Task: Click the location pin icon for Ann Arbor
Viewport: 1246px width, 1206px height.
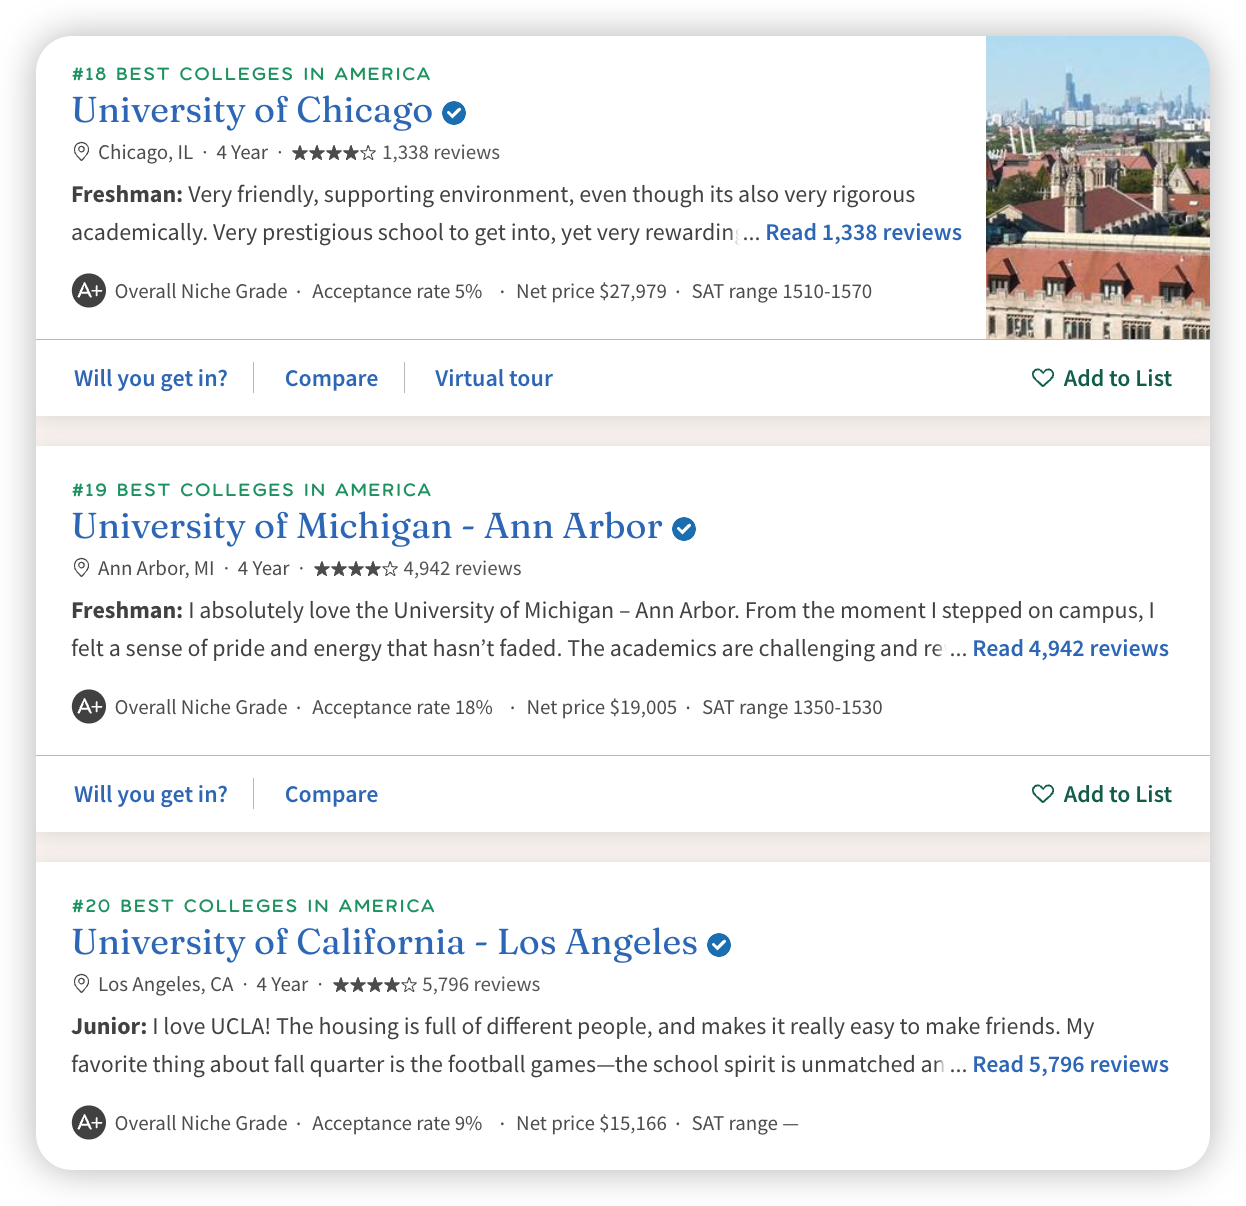Action: tap(82, 568)
